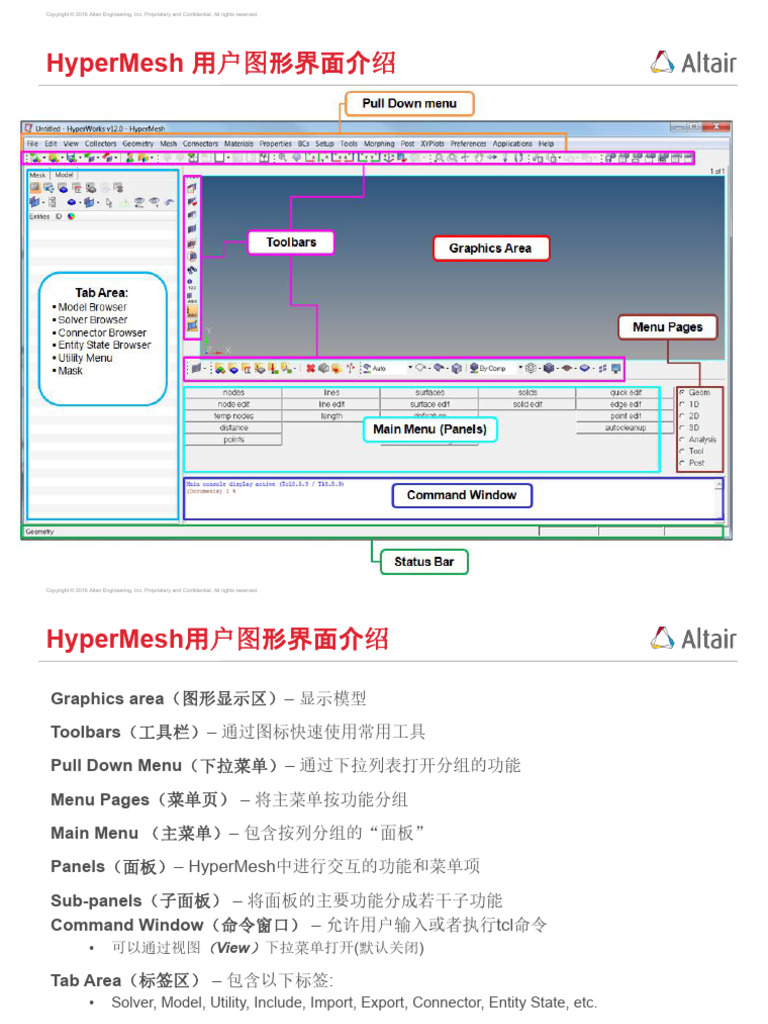Click the highlighted orange icon under Mask tab
Image resolution: width=768 pixels, height=1024 pixels.
point(35,188)
